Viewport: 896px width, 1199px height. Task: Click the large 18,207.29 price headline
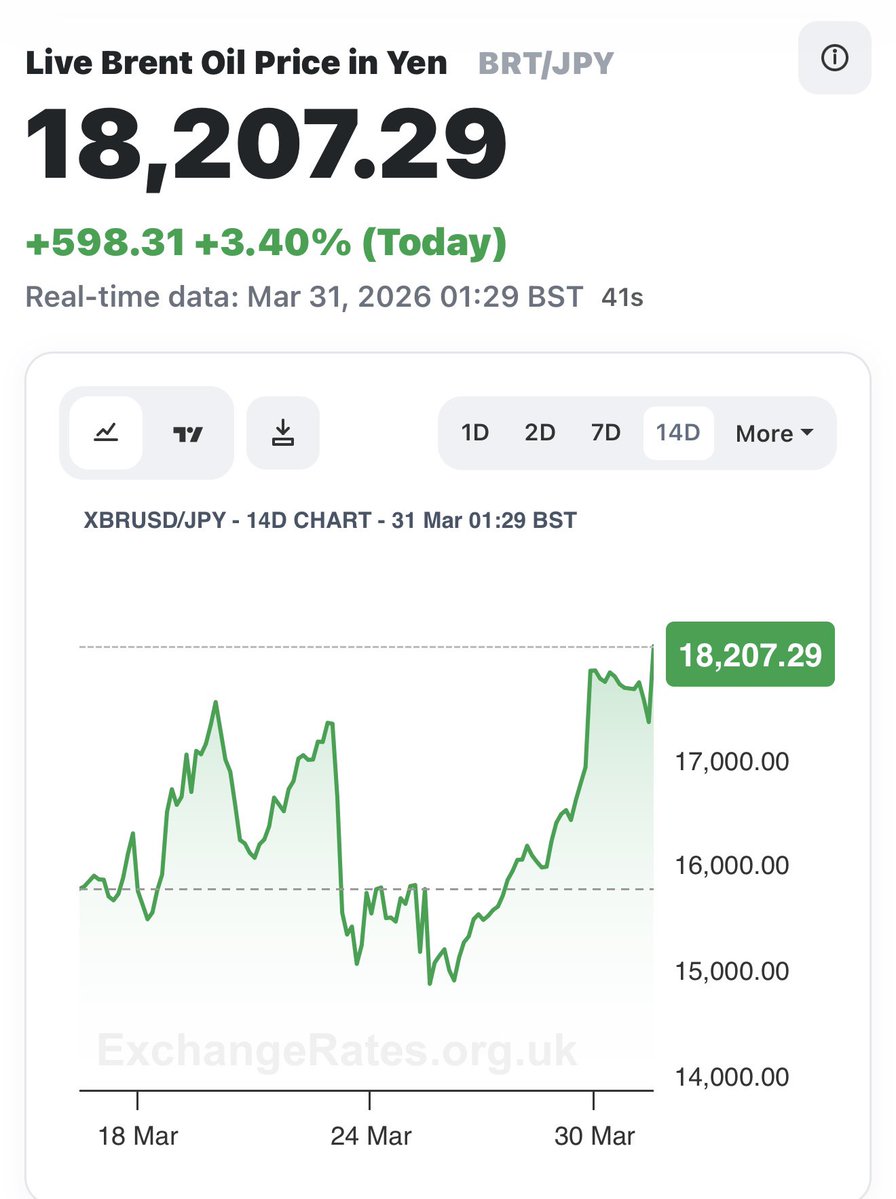pyautogui.click(x=266, y=146)
